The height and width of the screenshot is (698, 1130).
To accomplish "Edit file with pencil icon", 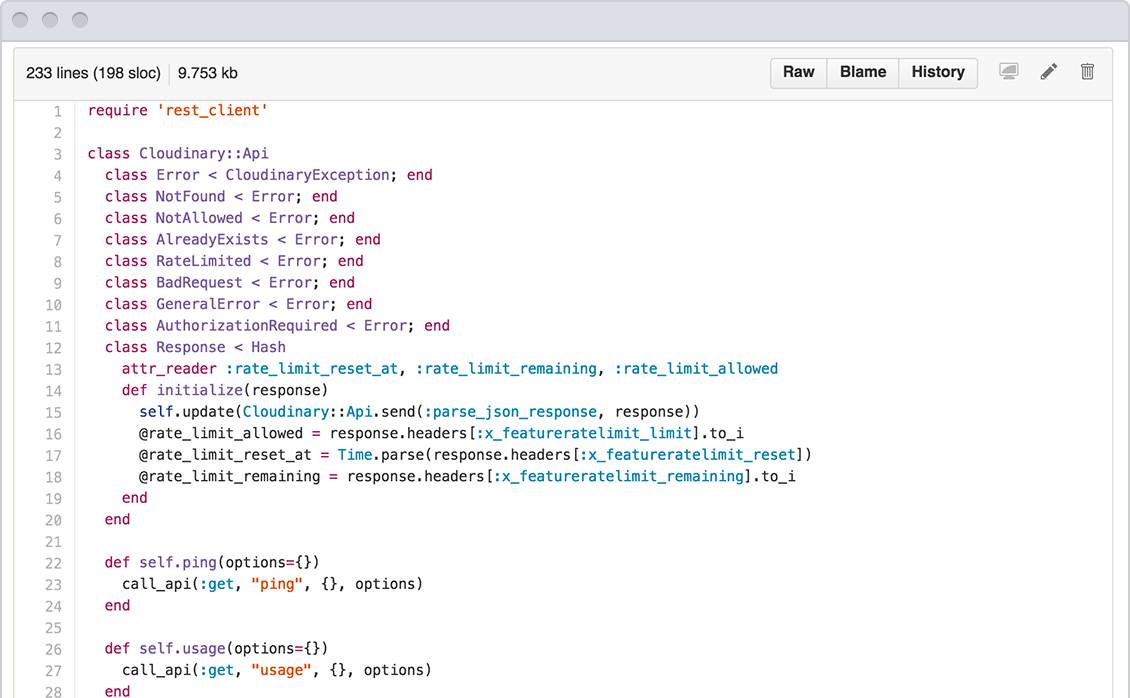I will point(1049,71).
